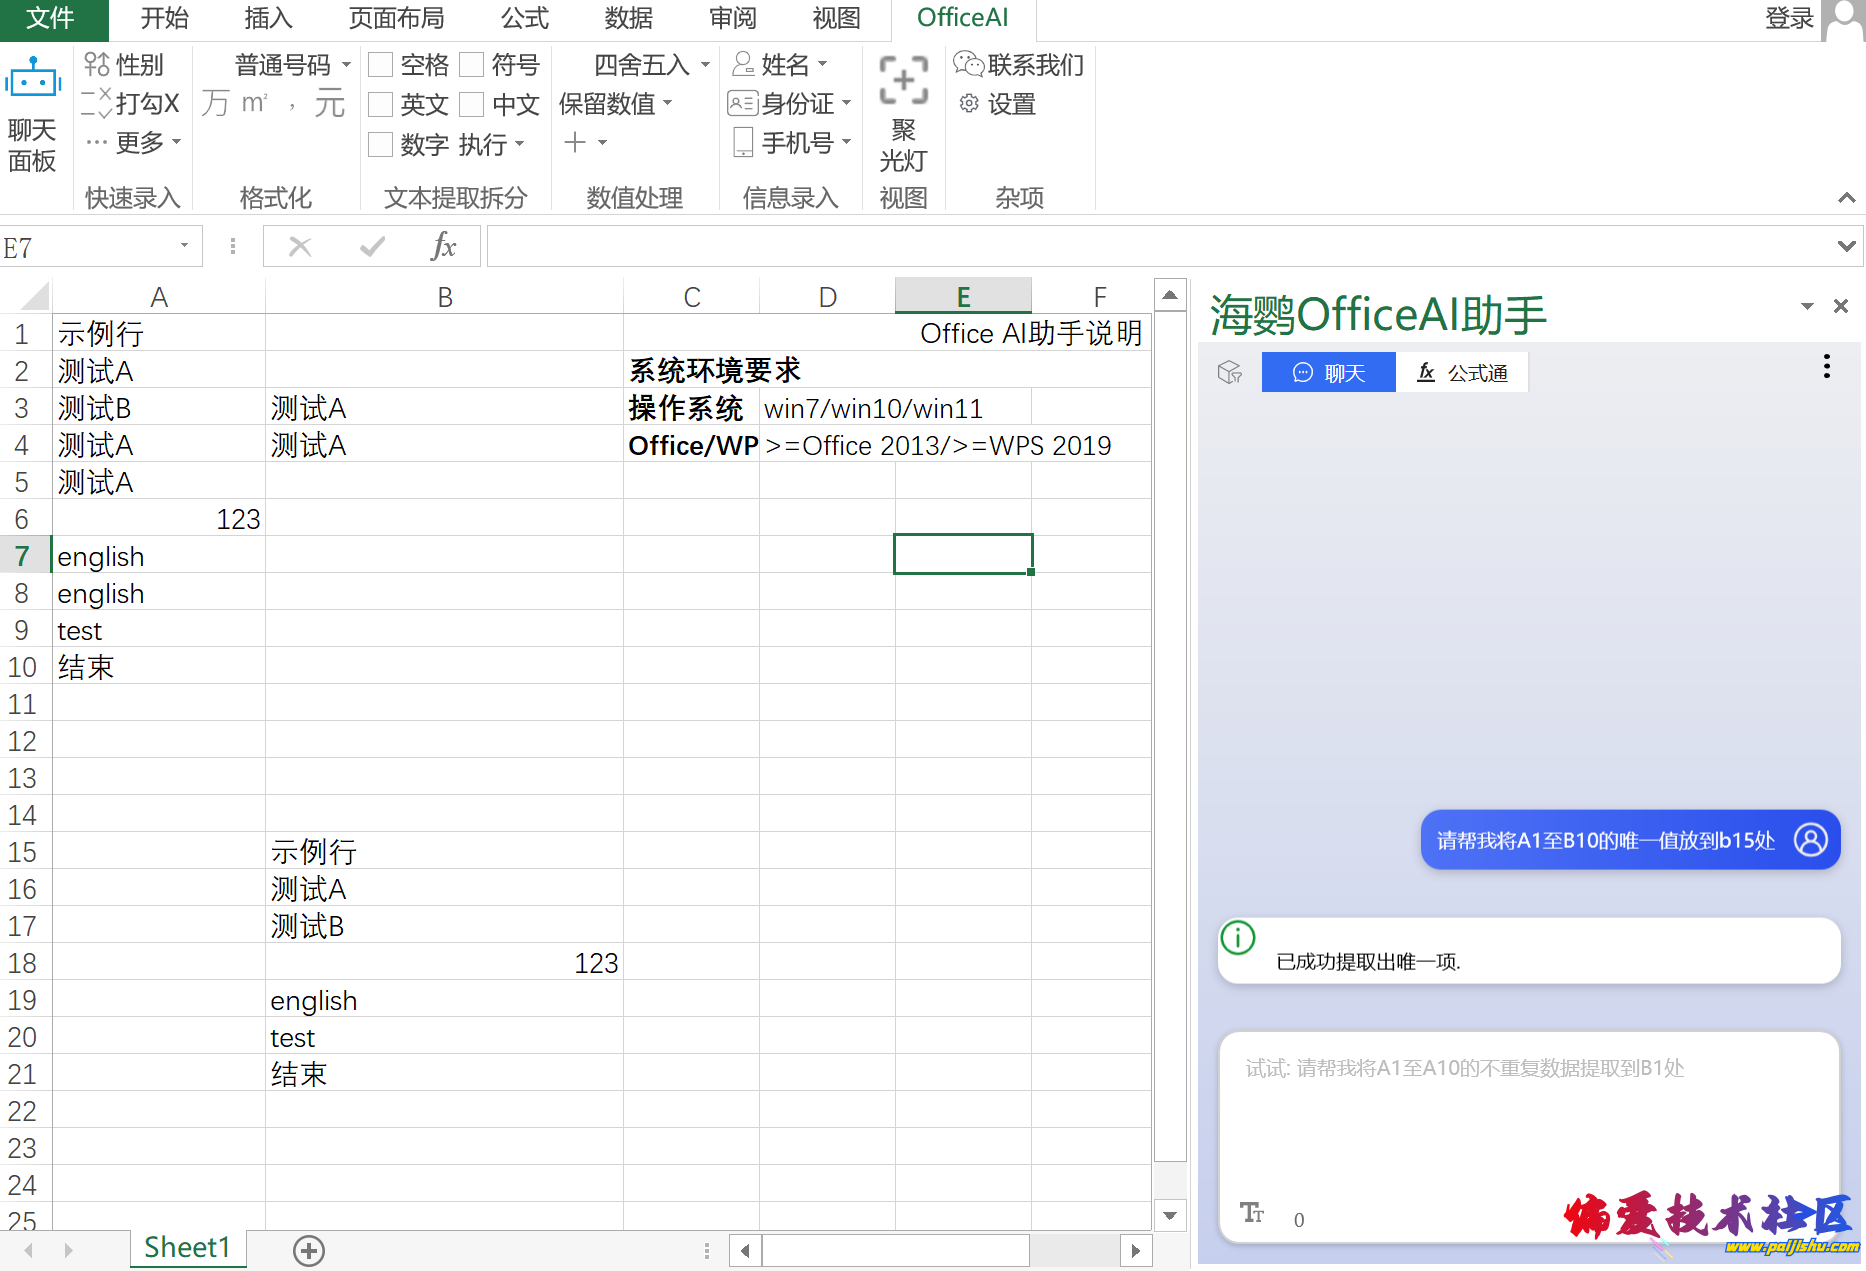
Task: Click the insert function fx icon
Action: [x=442, y=246]
